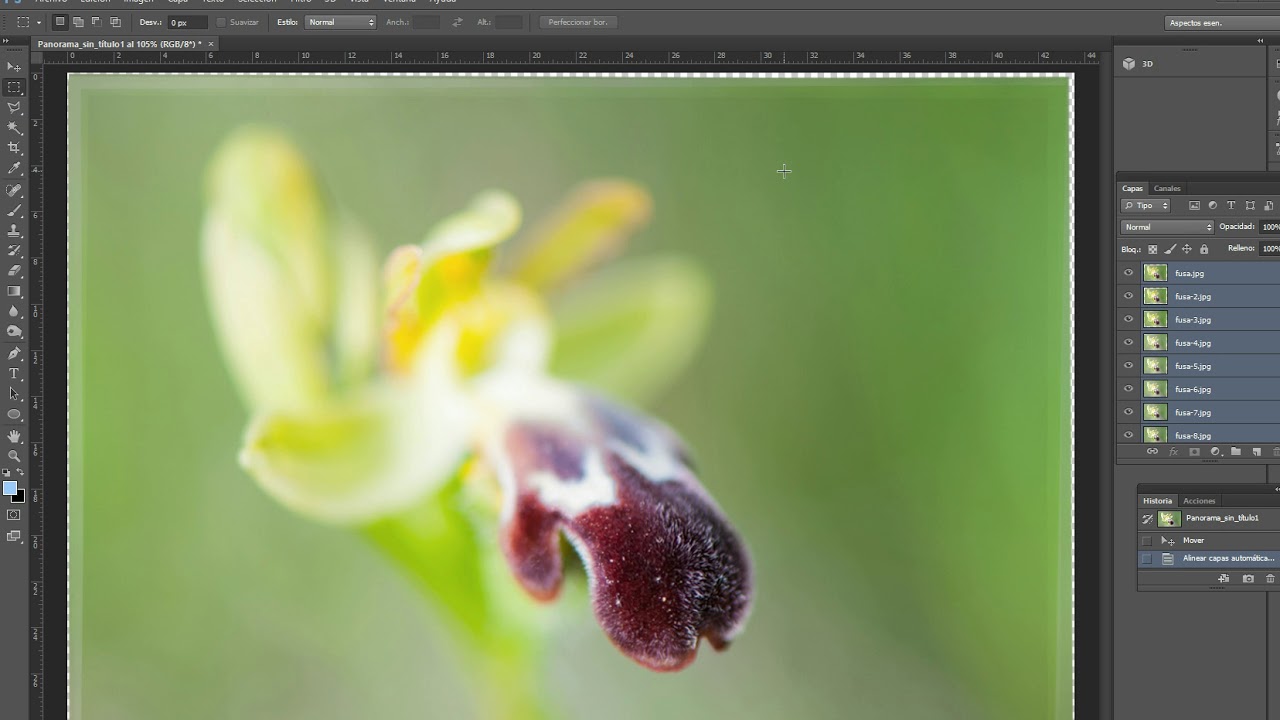Screen dimensions: 1280x720
Task: Create new document from current state
Action: [x=1224, y=578]
